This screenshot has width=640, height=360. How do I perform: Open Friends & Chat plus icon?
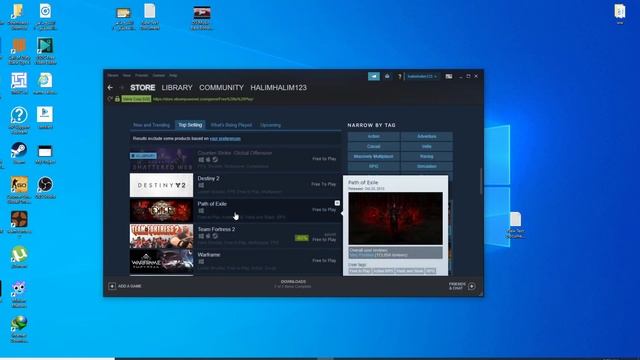coord(472,286)
